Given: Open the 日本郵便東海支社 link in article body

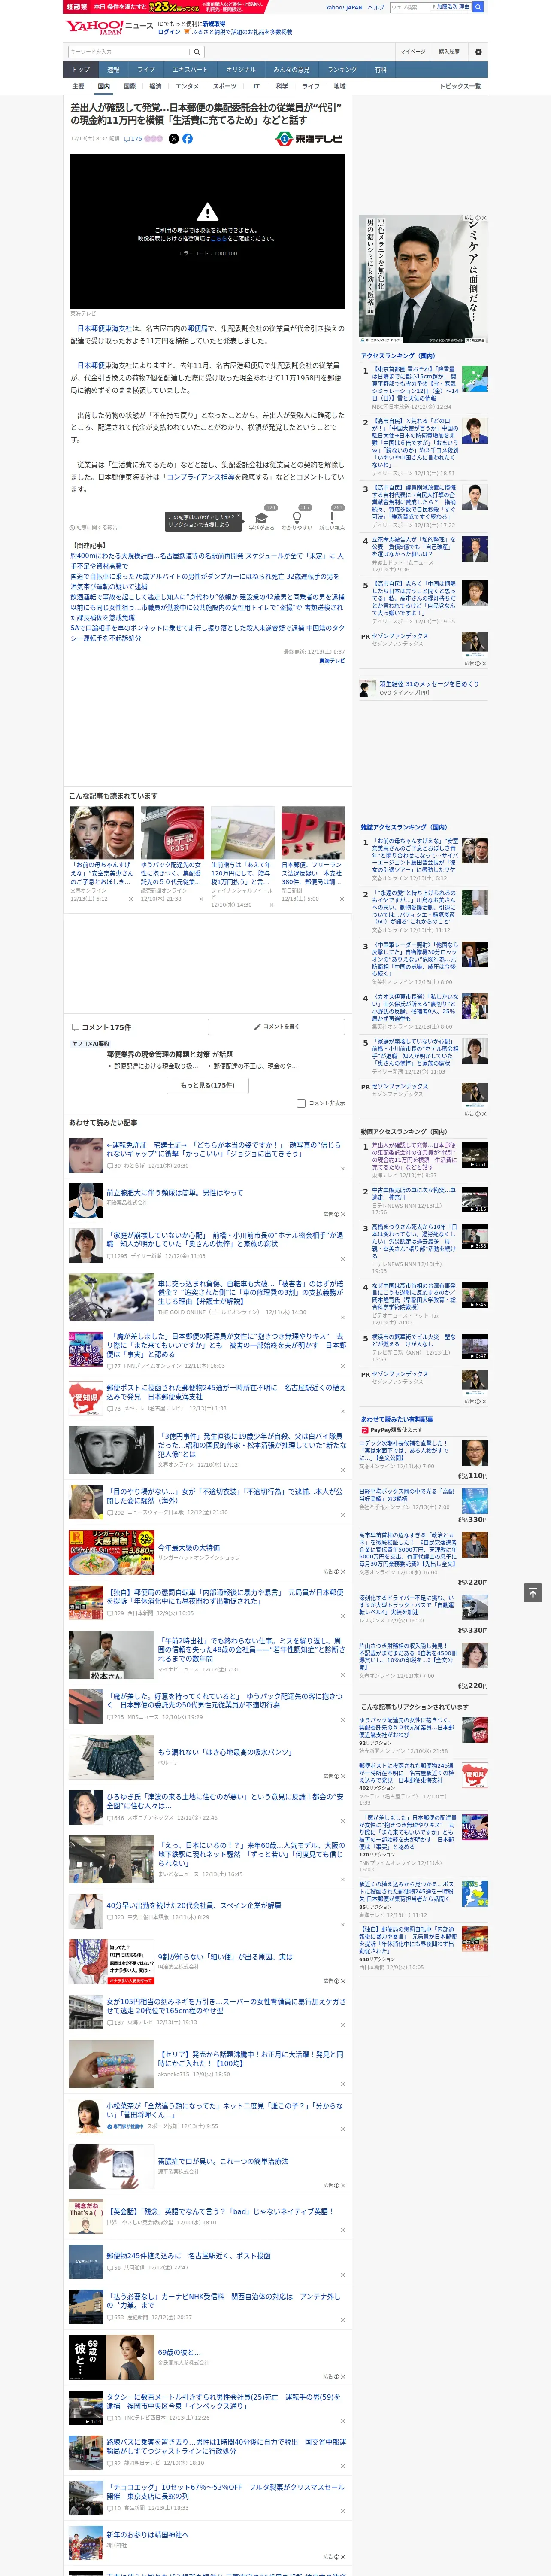Looking at the screenshot, I should (105, 328).
